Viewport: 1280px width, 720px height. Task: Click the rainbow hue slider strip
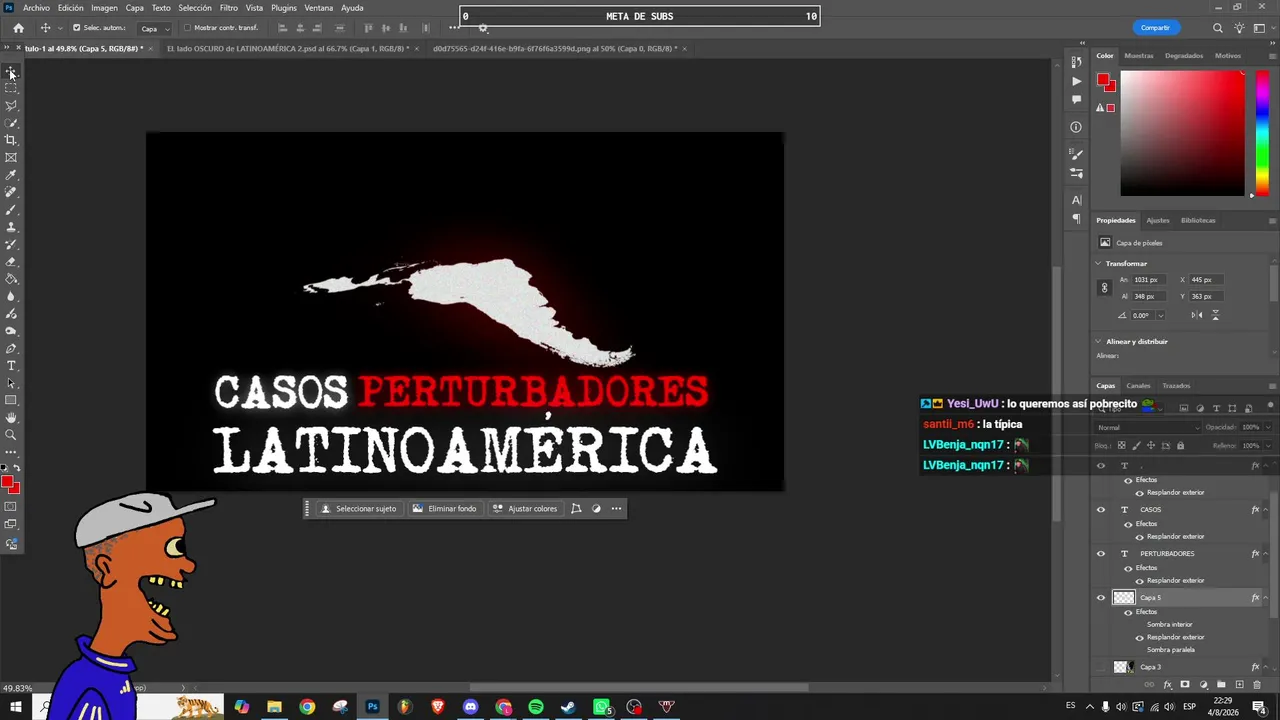click(1262, 134)
